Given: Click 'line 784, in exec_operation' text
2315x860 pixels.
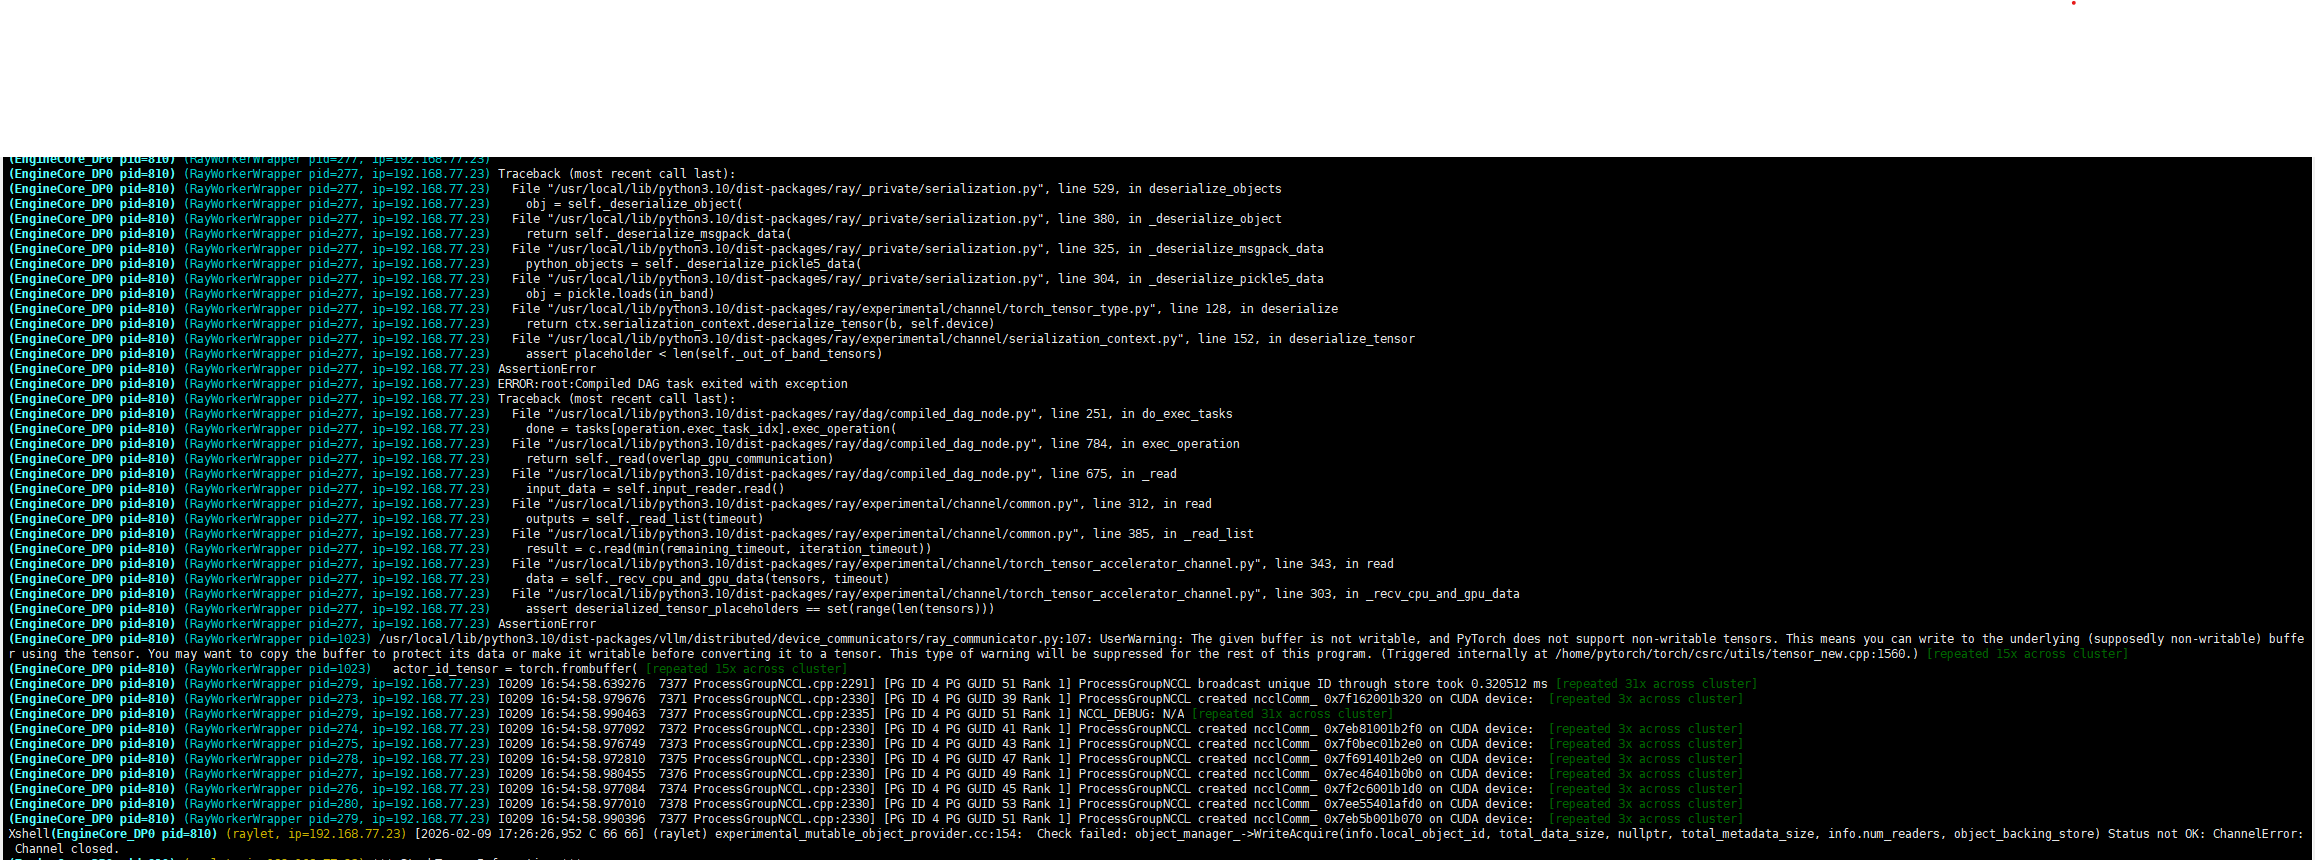Looking at the screenshot, I should (x=1145, y=444).
